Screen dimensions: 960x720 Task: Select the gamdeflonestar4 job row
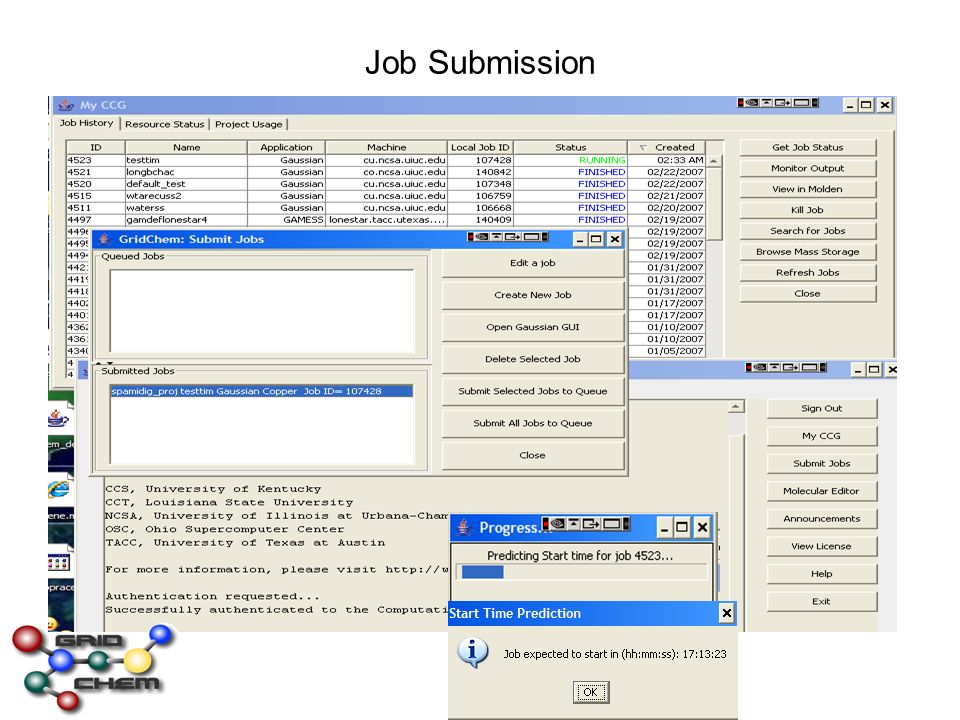386,220
